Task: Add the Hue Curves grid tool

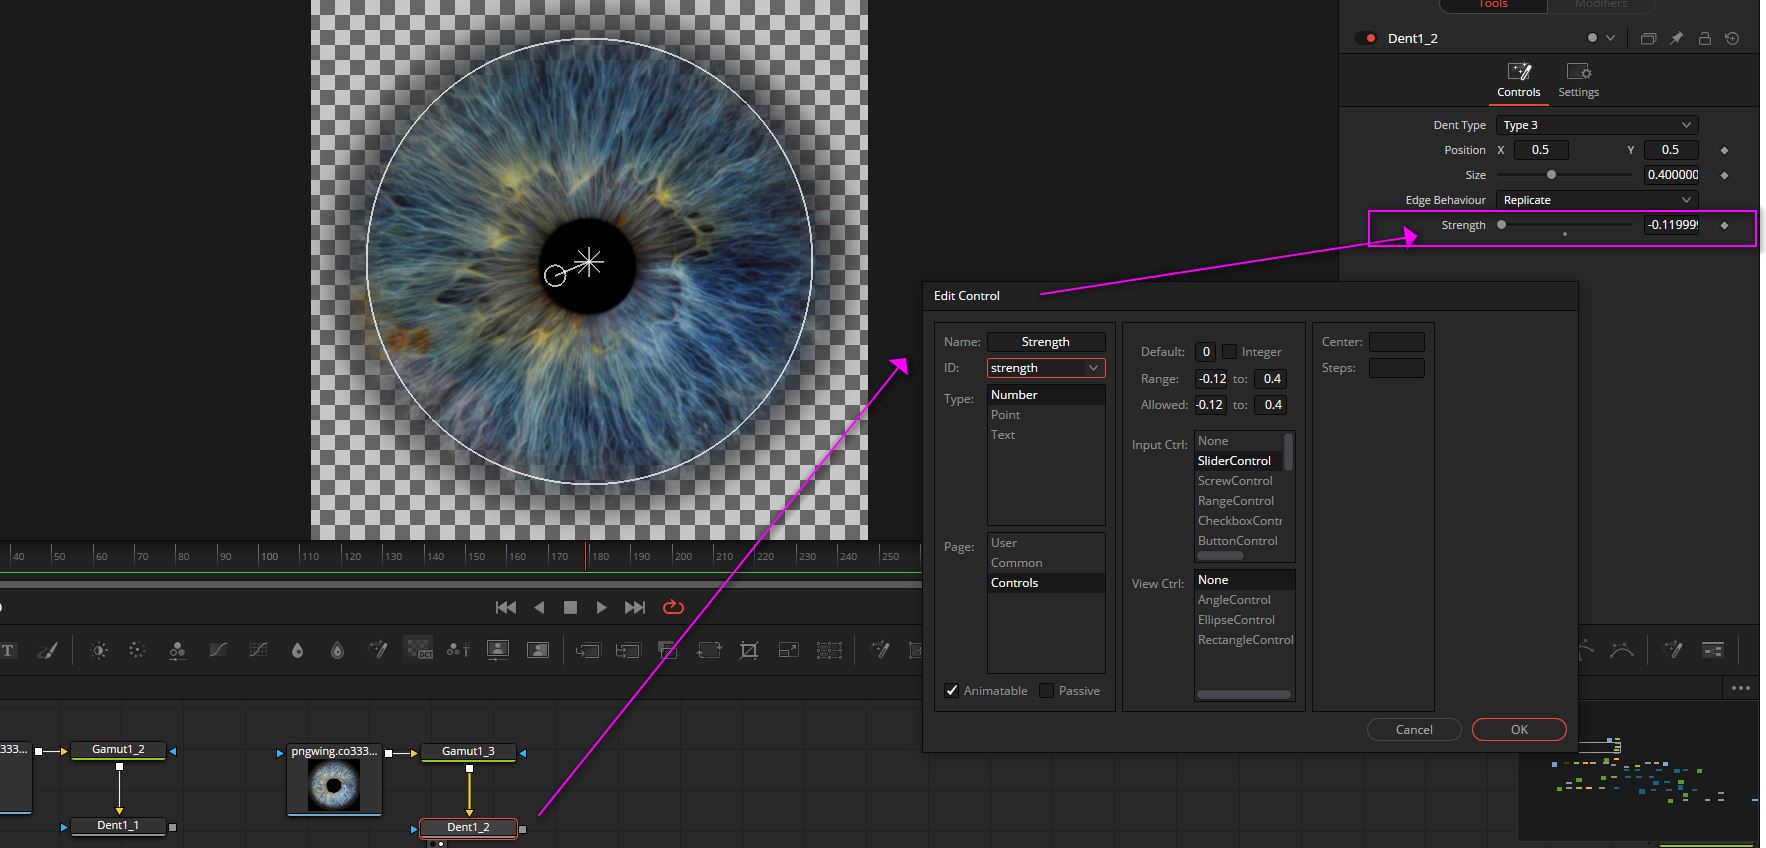Action: 258,650
